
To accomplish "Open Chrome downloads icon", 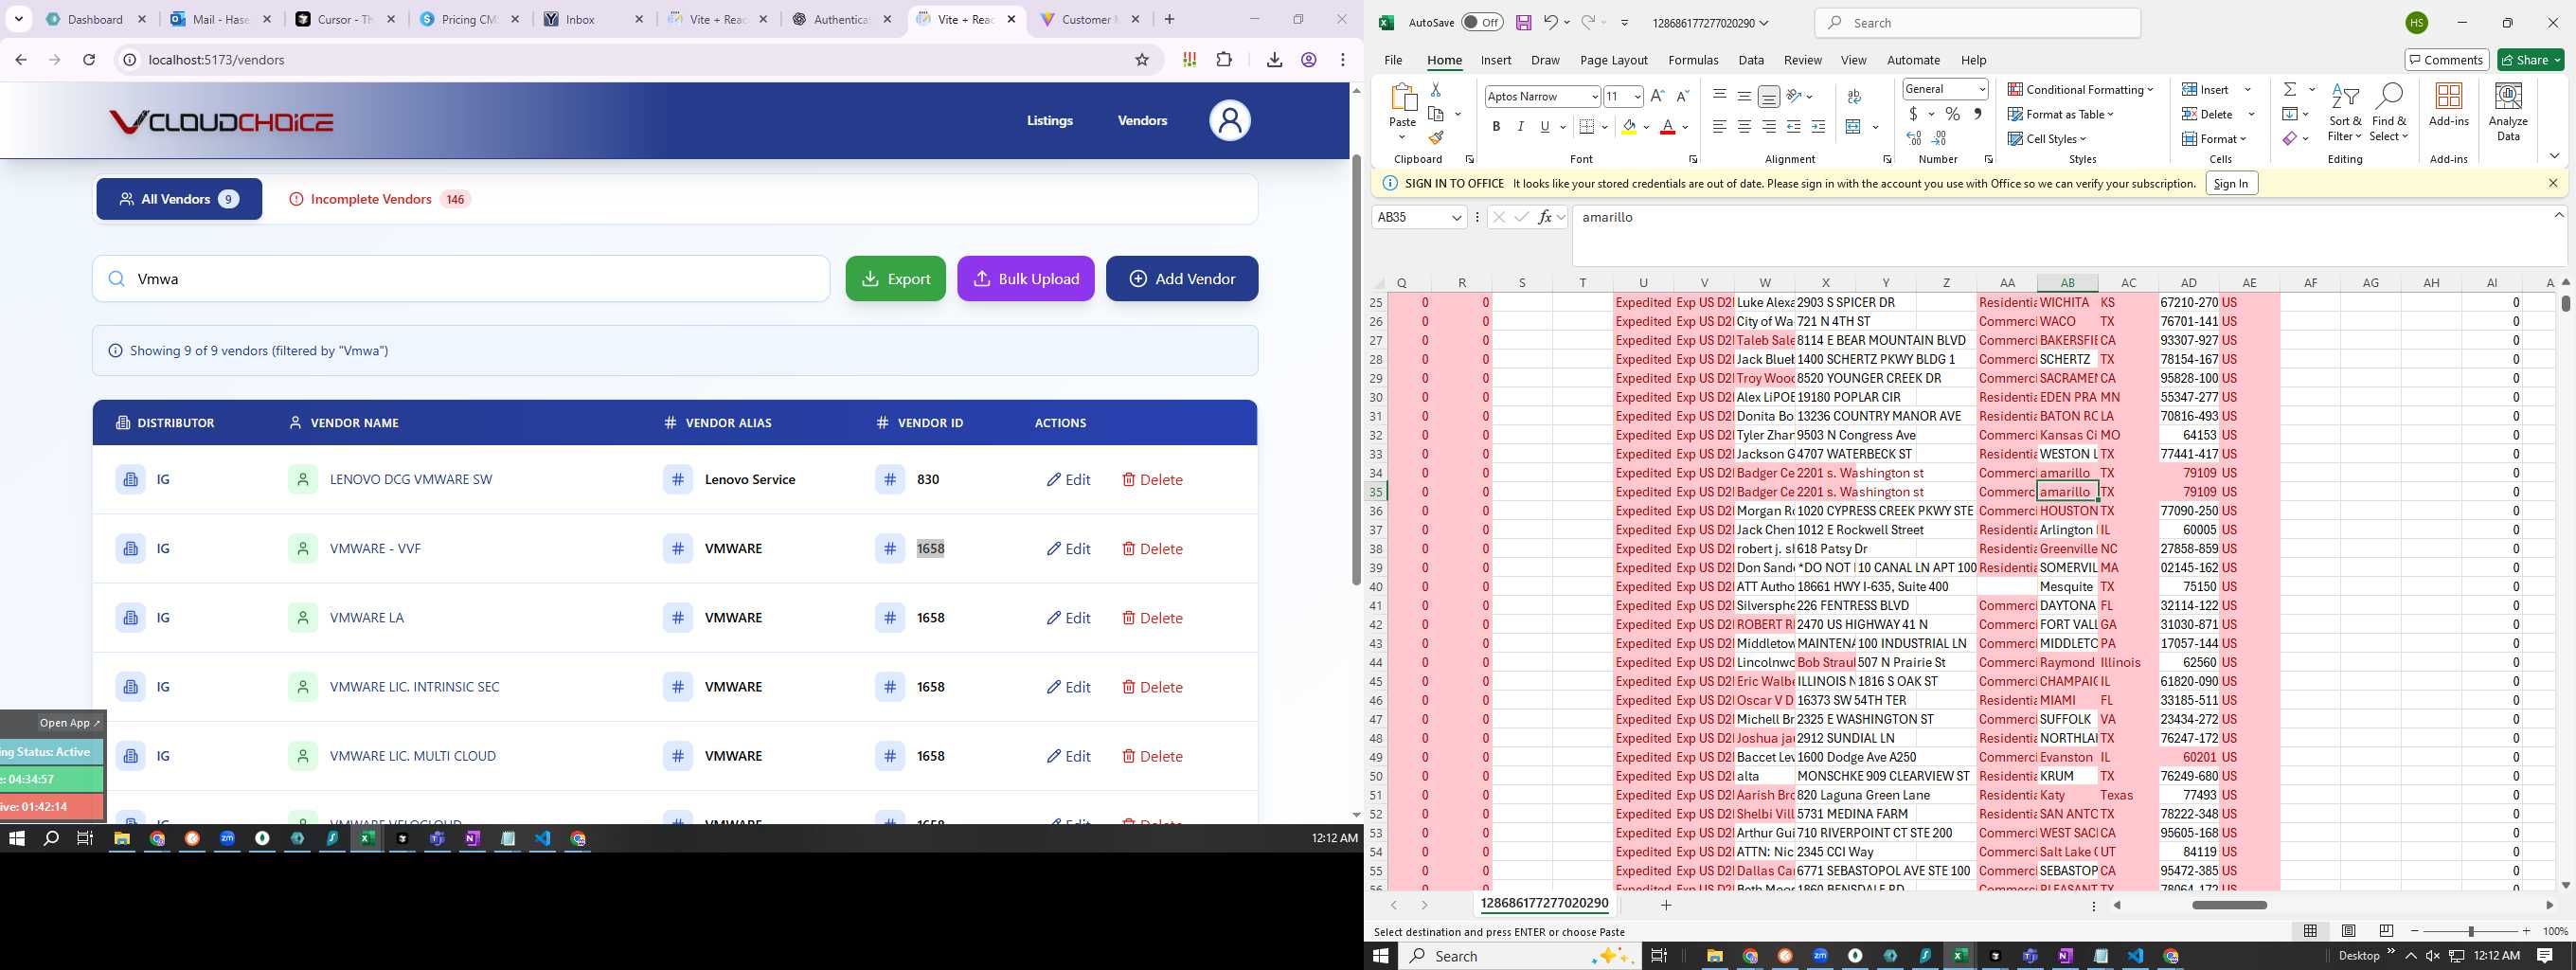I will pyautogui.click(x=1274, y=60).
